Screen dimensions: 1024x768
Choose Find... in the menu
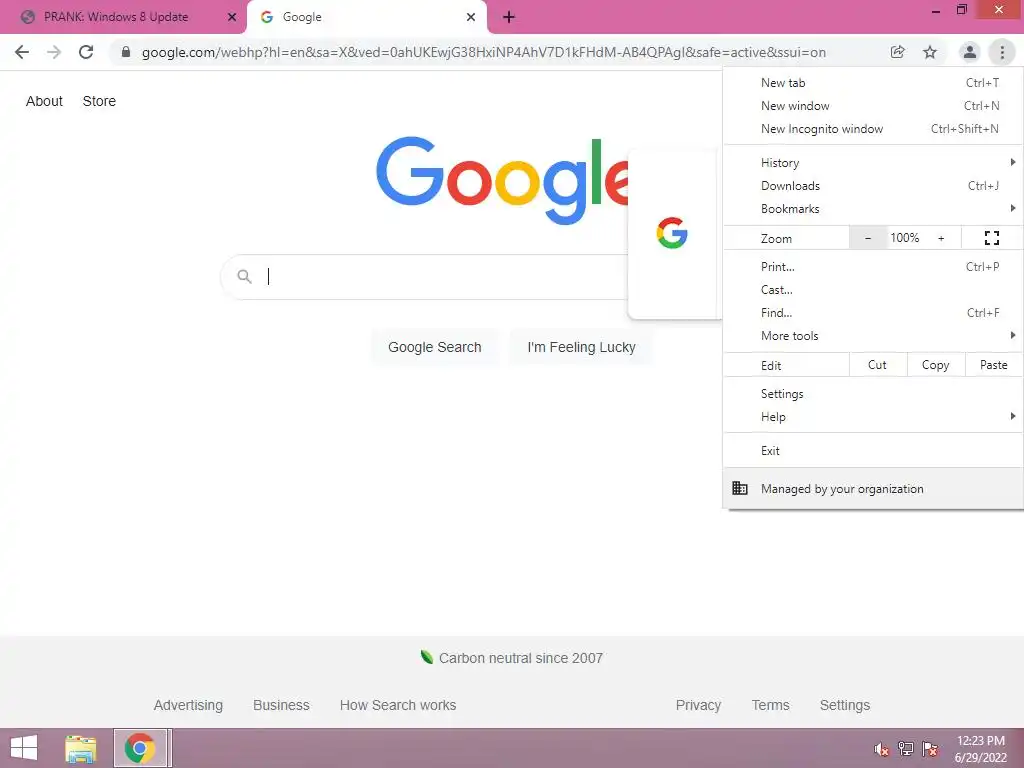tap(872, 313)
